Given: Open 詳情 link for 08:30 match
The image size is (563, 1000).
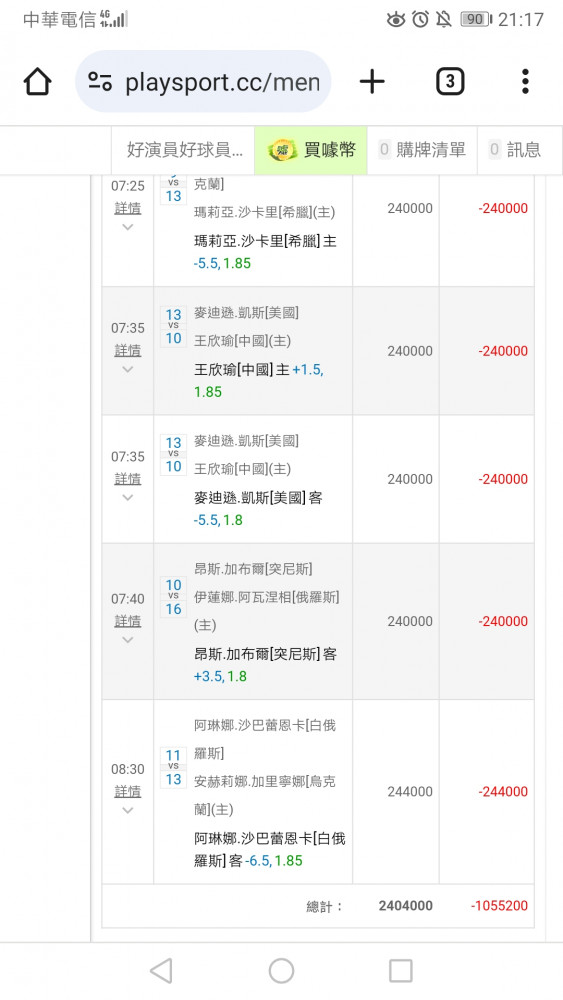Looking at the screenshot, I should pos(128,791).
